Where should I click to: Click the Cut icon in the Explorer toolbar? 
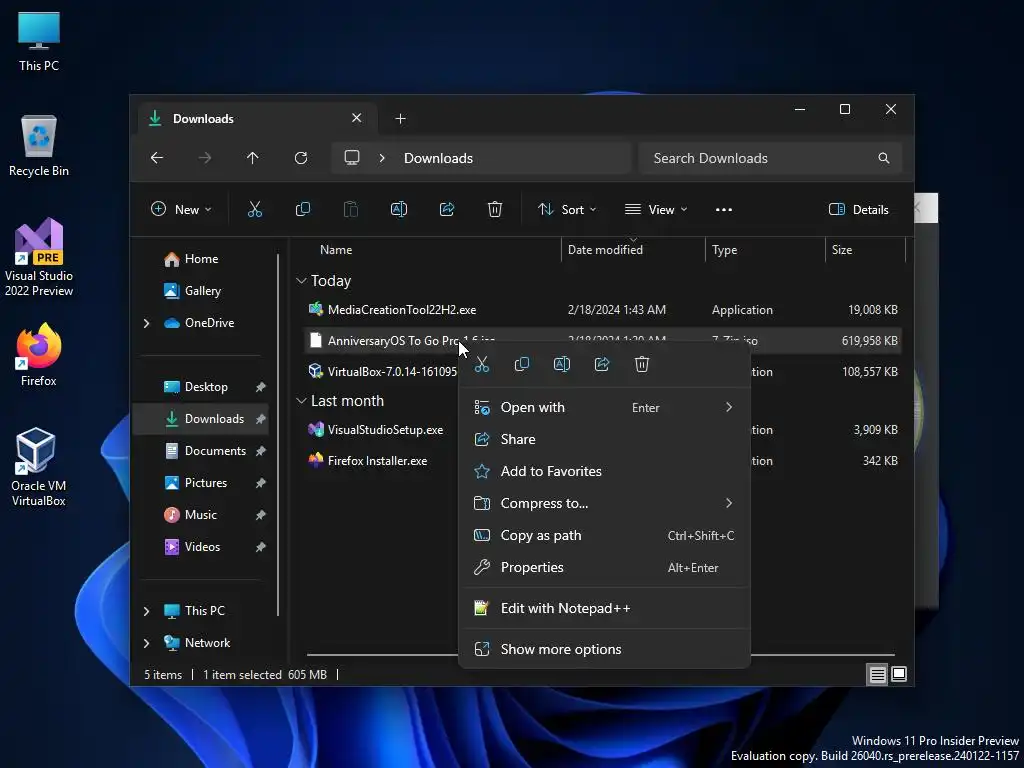tap(255, 210)
